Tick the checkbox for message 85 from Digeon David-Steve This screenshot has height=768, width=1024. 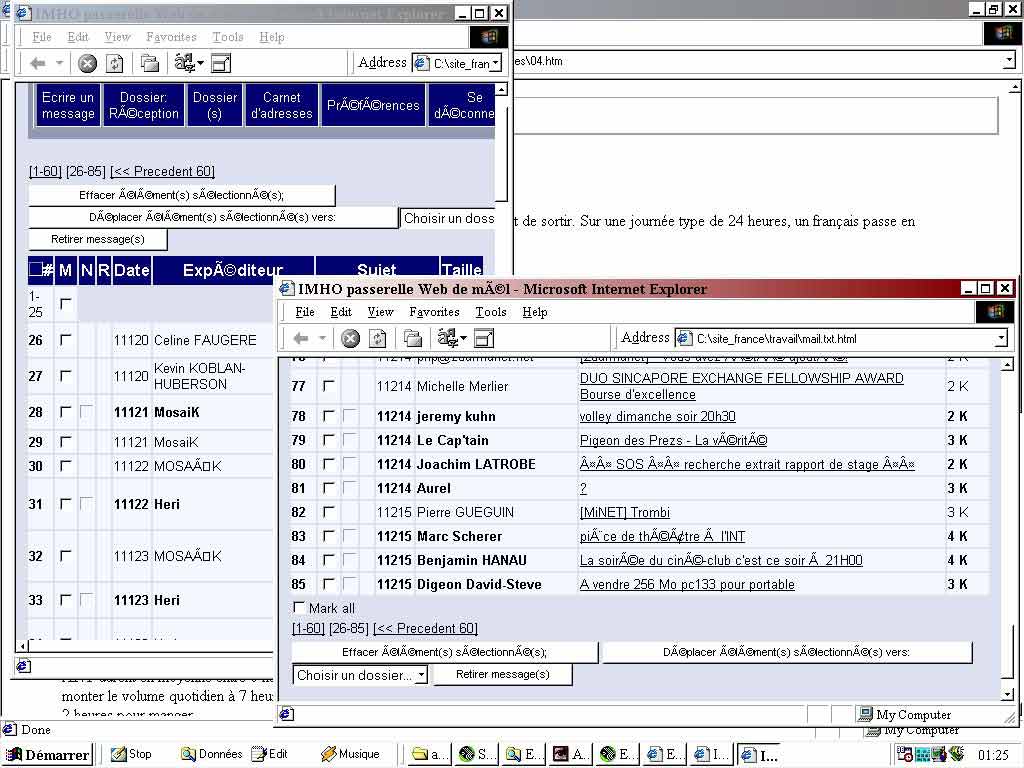click(x=328, y=584)
